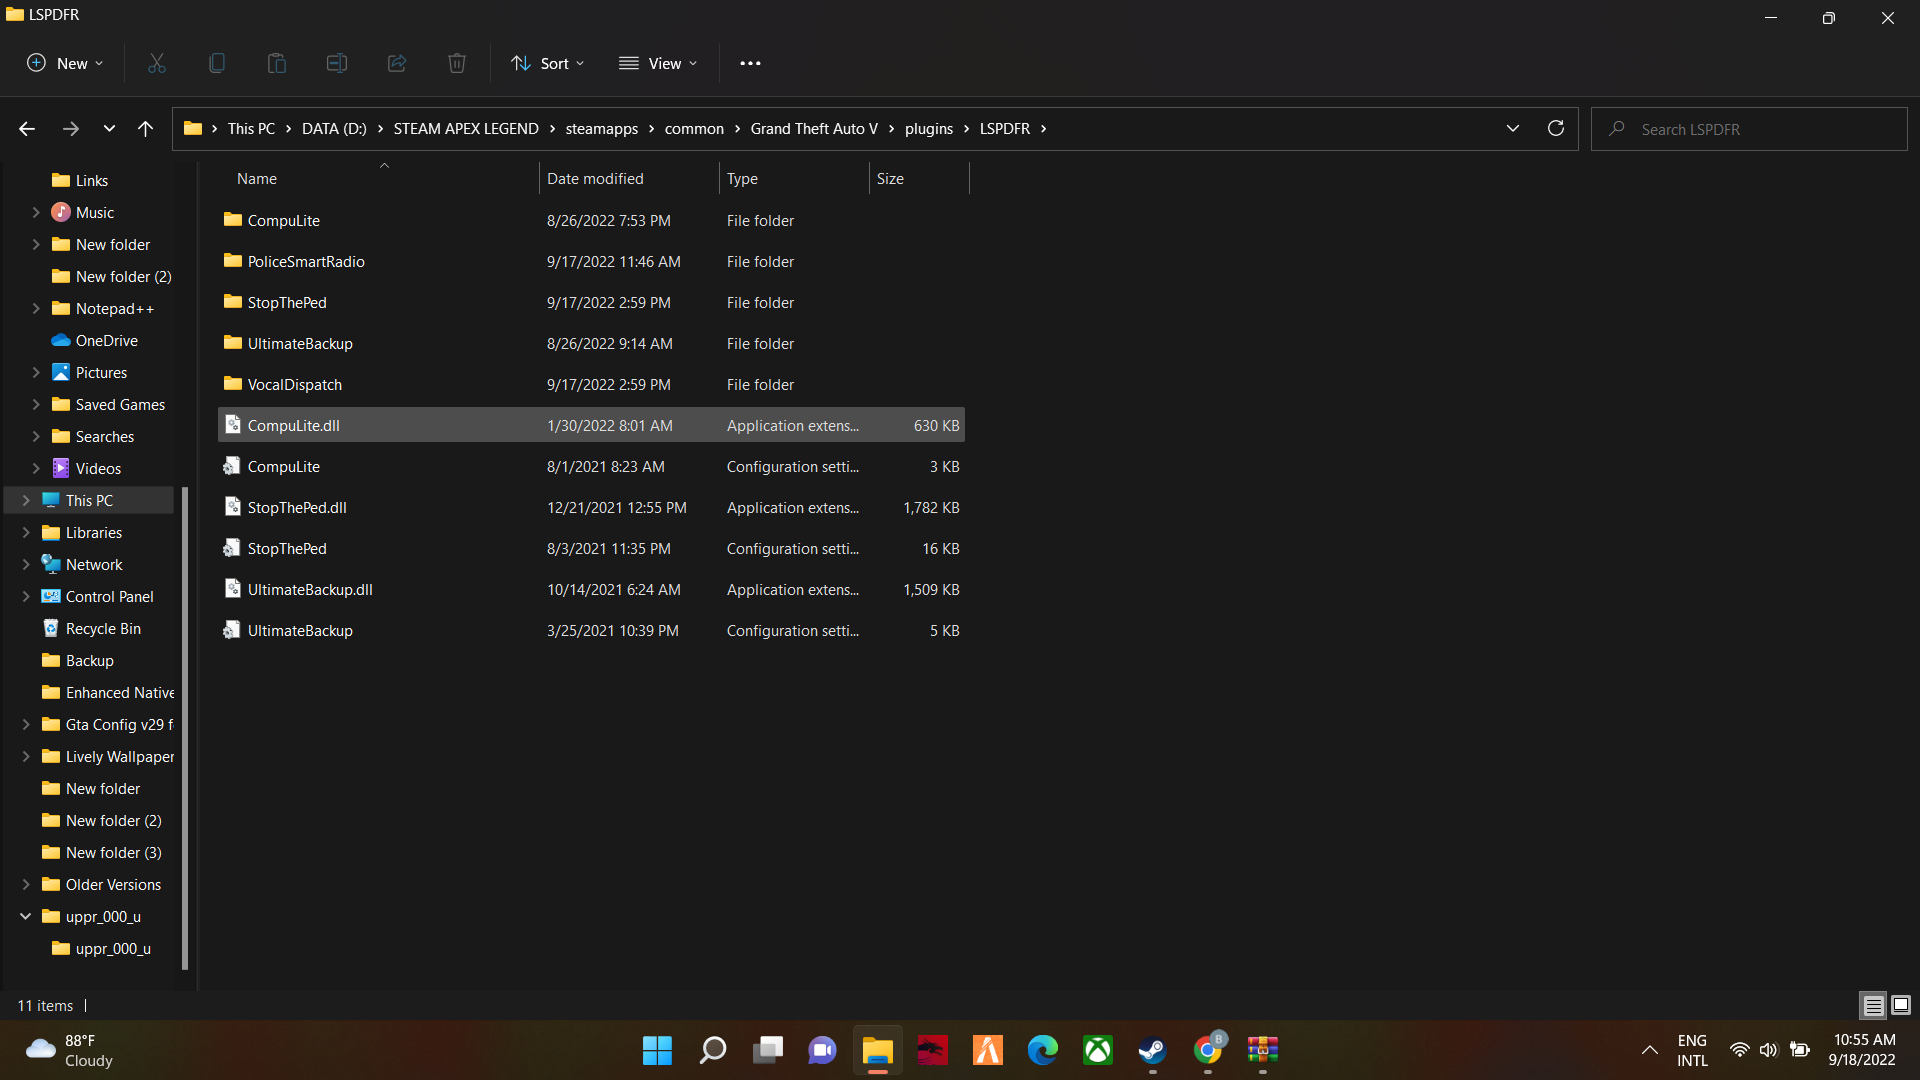Screen dimensions: 1920x1080
Task: Open the View dropdown menu
Action: pos(658,63)
